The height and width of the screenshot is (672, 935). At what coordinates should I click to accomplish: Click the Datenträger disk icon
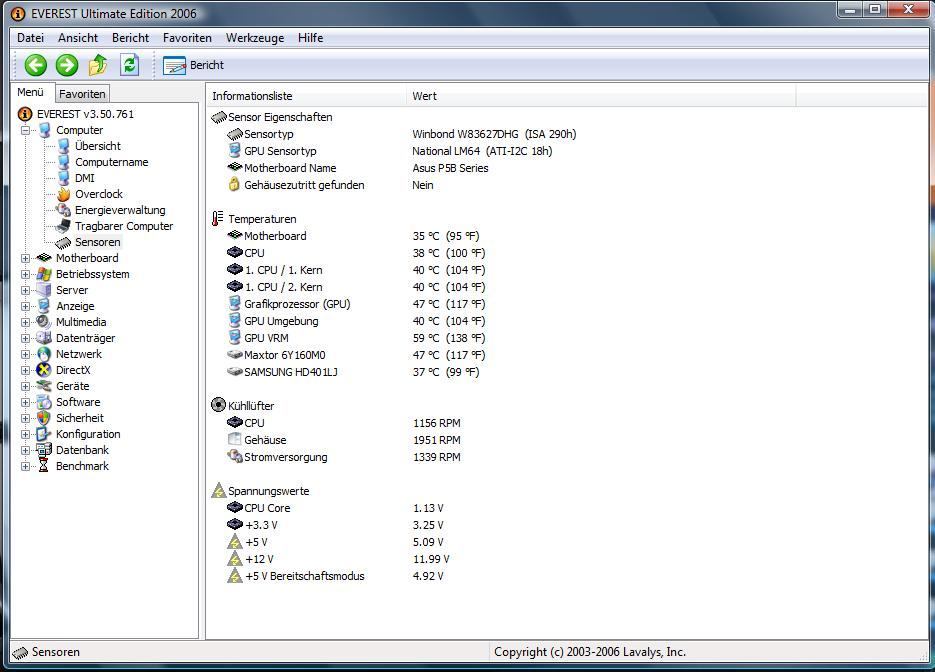click(x=44, y=338)
